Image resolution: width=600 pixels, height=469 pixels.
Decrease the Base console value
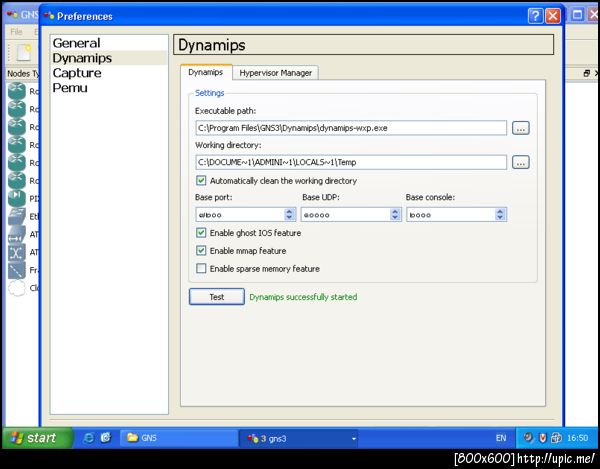pyautogui.click(x=500, y=218)
